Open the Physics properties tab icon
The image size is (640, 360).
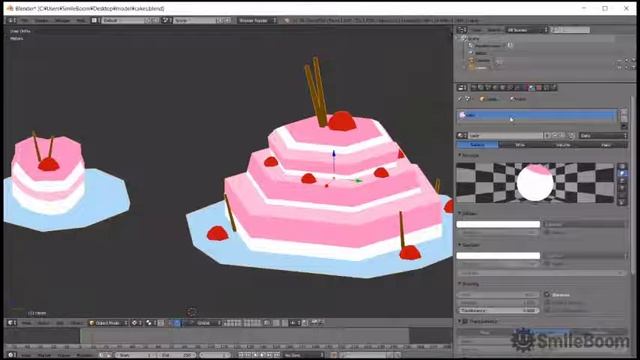(x=554, y=87)
